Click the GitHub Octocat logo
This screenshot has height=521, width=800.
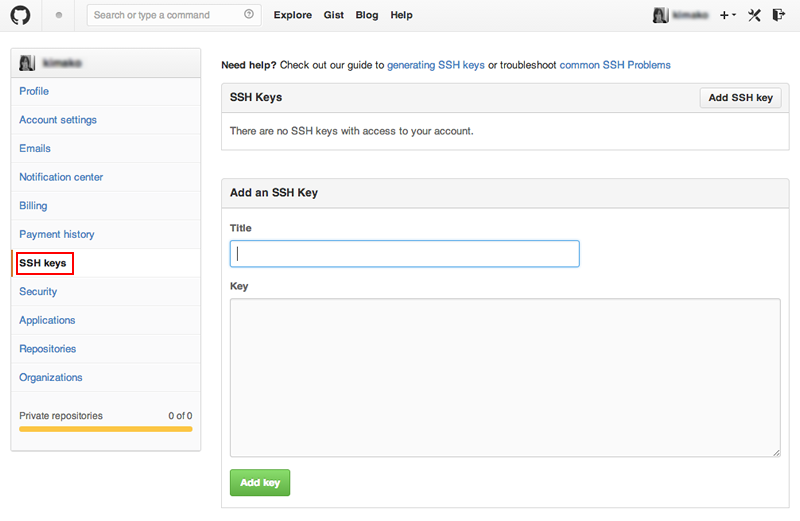click(x=21, y=15)
